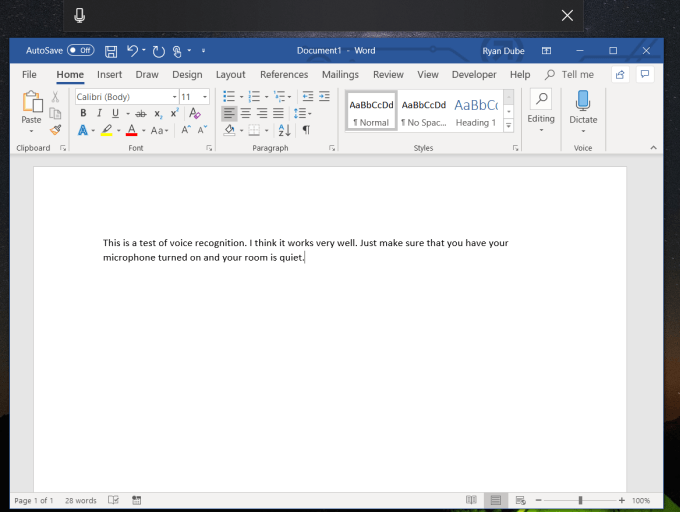Screen dimensions: 680x512
Task: Toggle right text alignment
Action: (x=262, y=114)
